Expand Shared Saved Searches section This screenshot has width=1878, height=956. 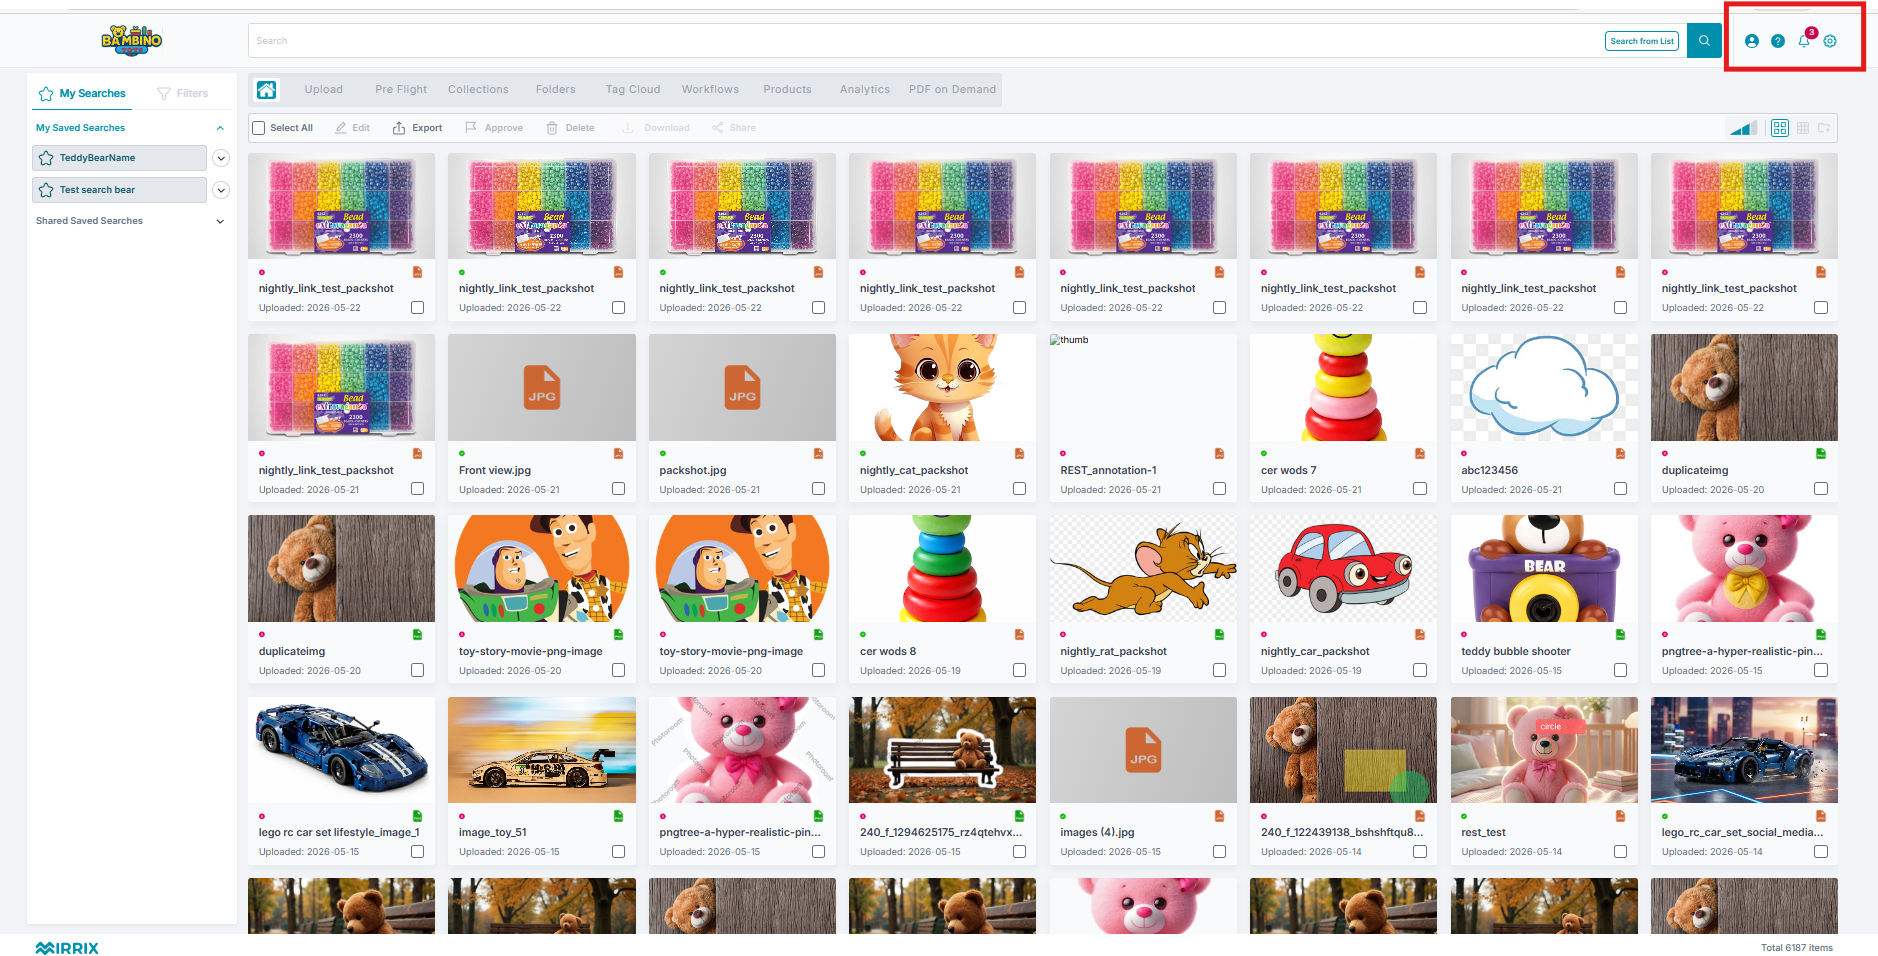(220, 221)
